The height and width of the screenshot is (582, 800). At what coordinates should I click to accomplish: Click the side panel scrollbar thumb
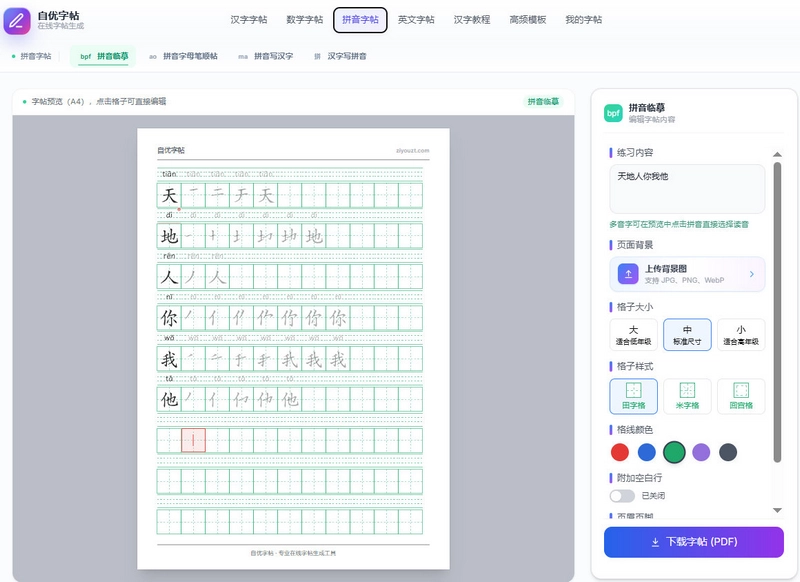pos(777,312)
